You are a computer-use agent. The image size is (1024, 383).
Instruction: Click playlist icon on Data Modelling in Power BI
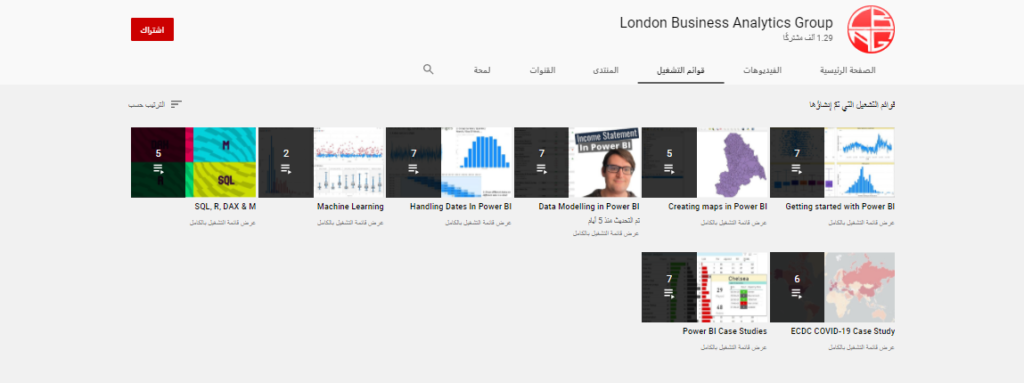coord(541,169)
